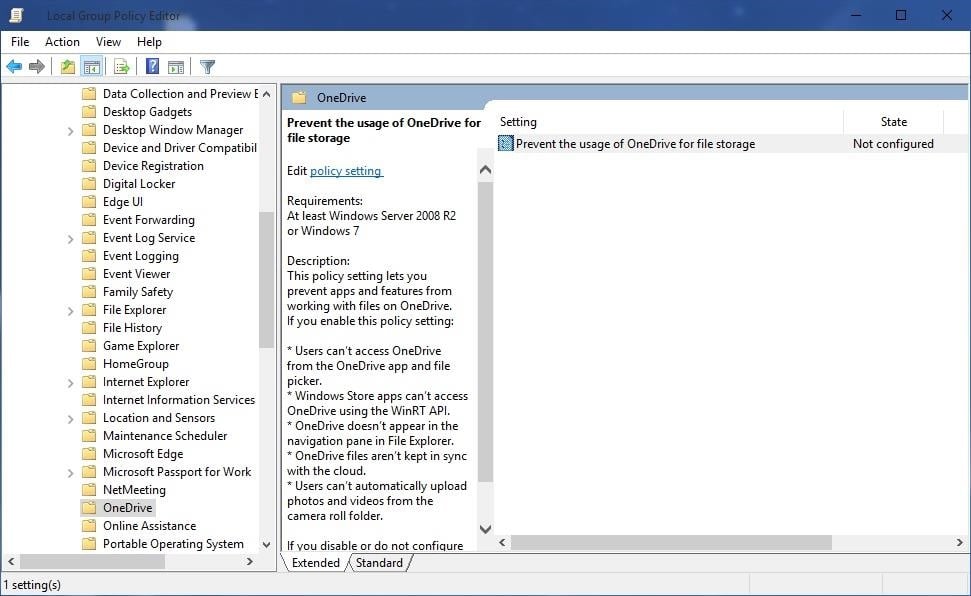This screenshot has width=971, height=596.
Task: Toggle the Show/Hide Action Pane icon
Action: point(176,67)
